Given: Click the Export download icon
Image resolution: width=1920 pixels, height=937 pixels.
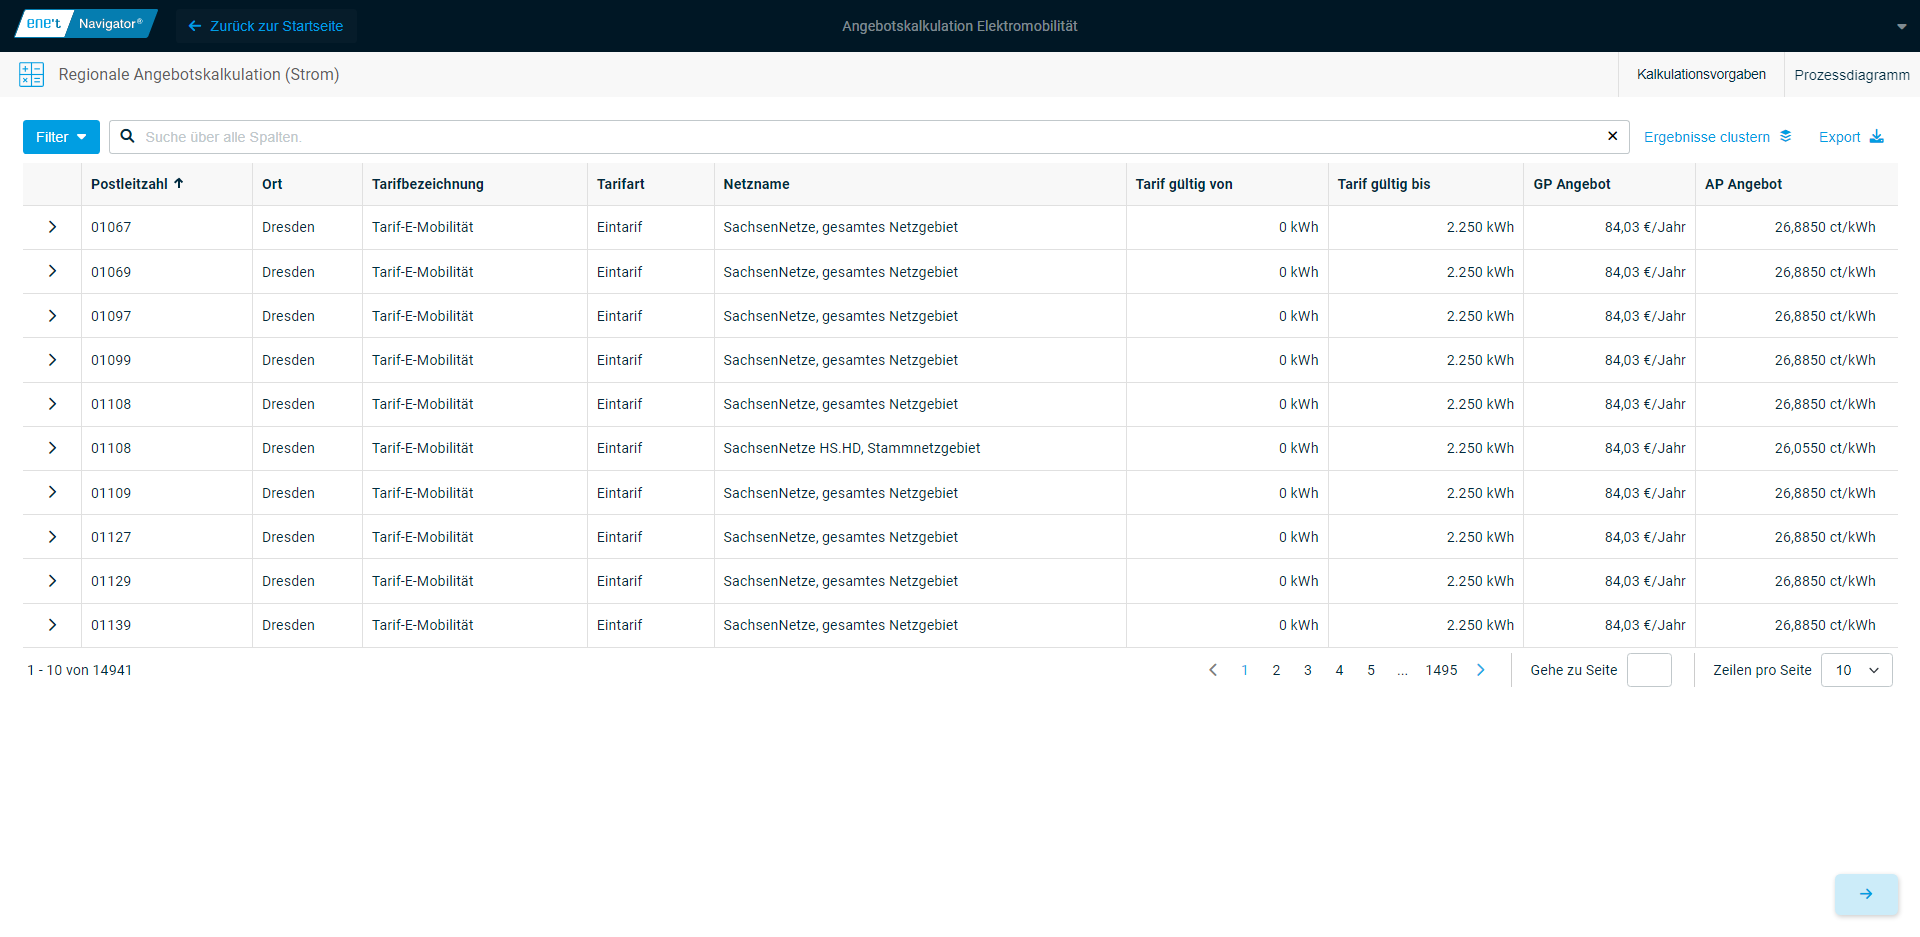Looking at the screenshot, I should (x=1876, y=137).
